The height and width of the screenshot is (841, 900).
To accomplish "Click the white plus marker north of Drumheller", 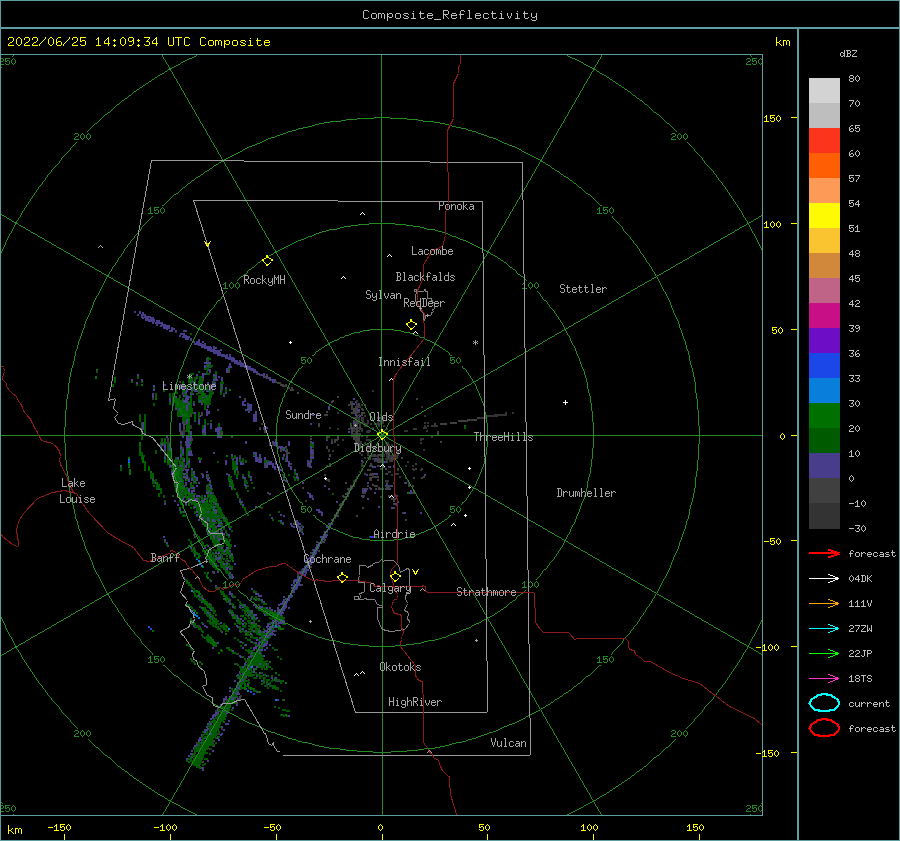I will click(x=565, y=402).
